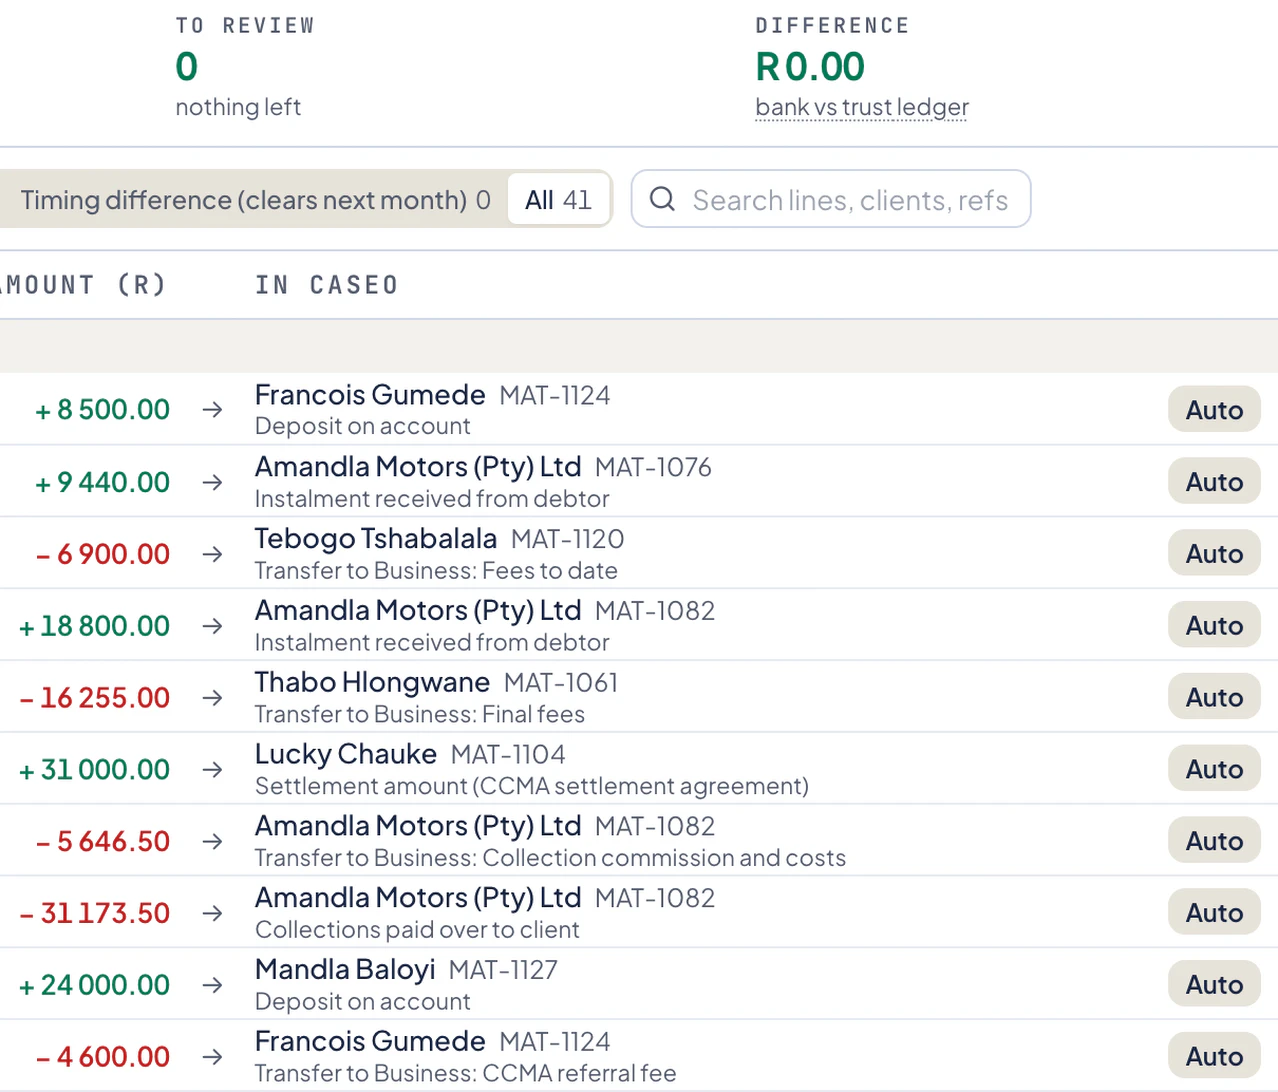Image resolution: width=1278 pixels, height=1092 pixels.
Task: Click Auto badge on Collection commission row
Action: 1214,842
